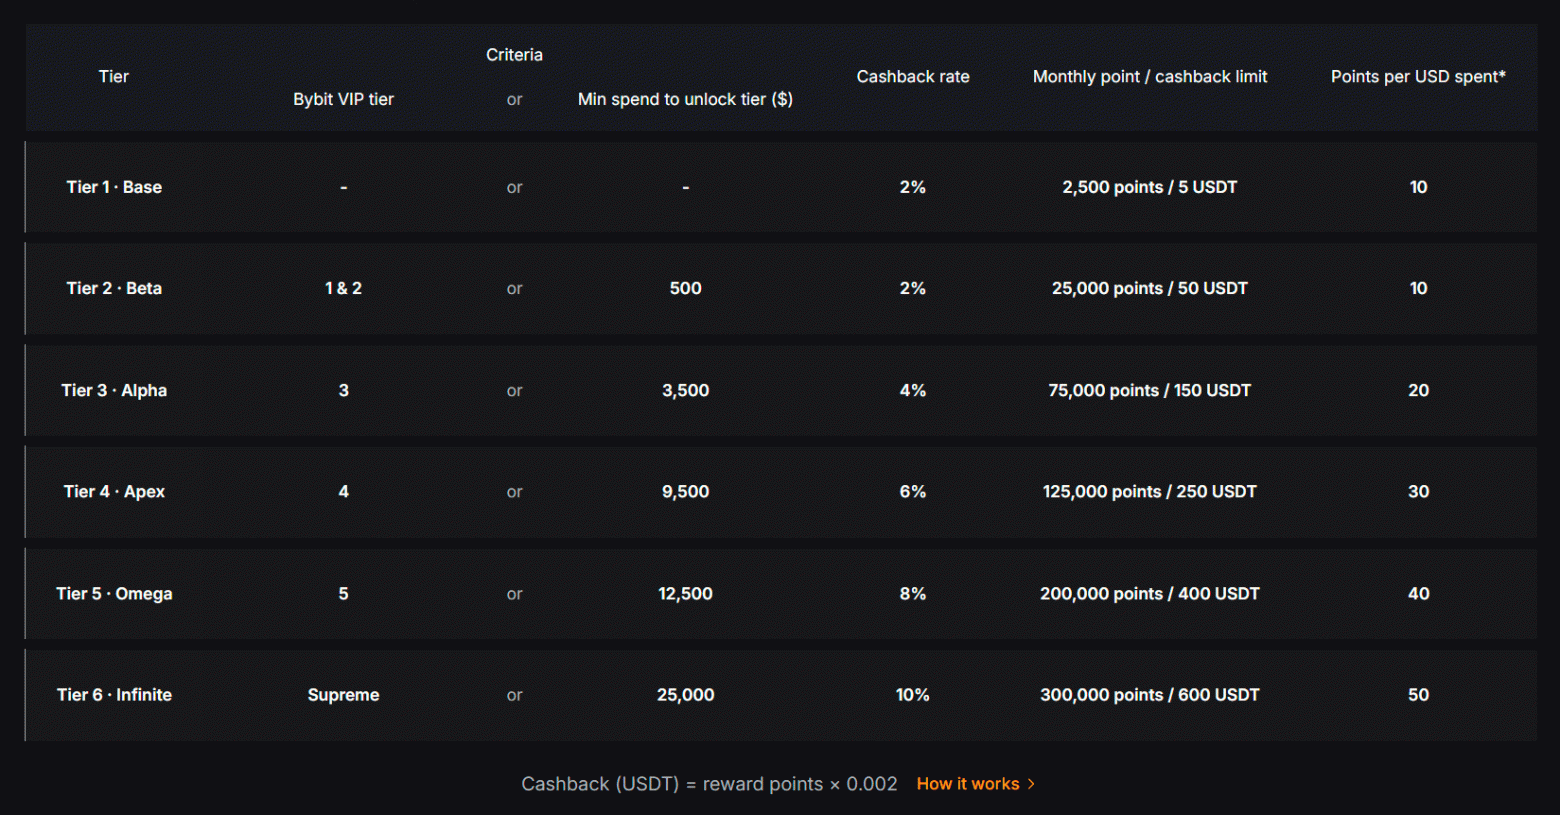Click the Tier 4 · Apex row label
This screenshot has width=1560, height=815.
[114, 491]
